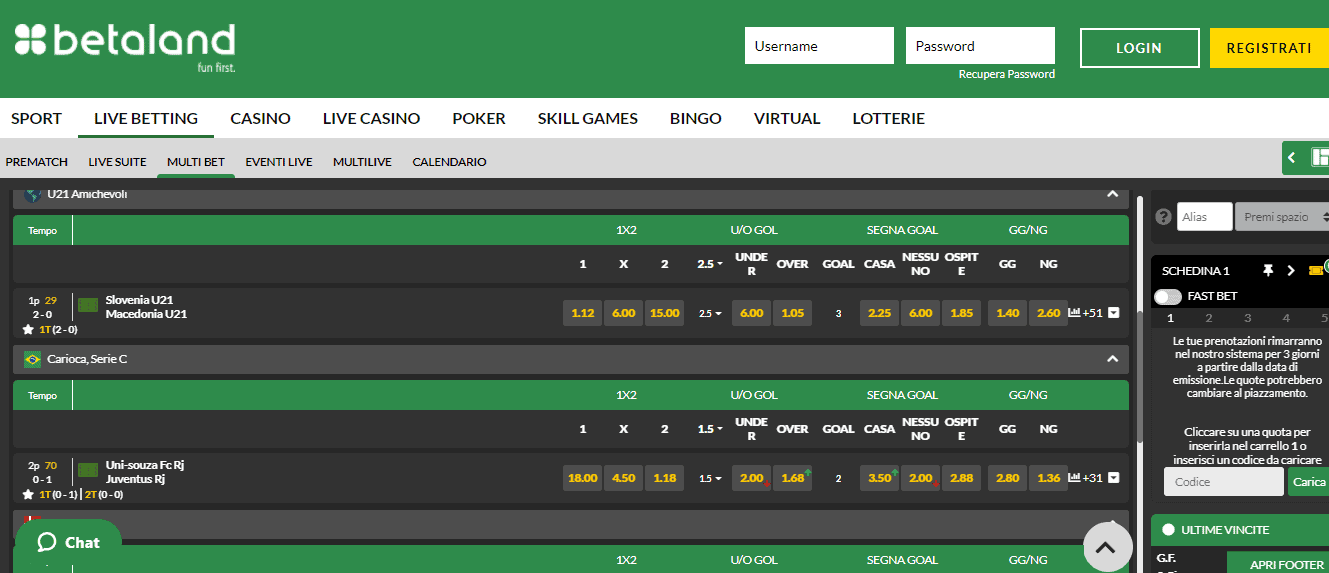Switch to the Prematch tab
The image size is (1329, 573).
point(37,162)
